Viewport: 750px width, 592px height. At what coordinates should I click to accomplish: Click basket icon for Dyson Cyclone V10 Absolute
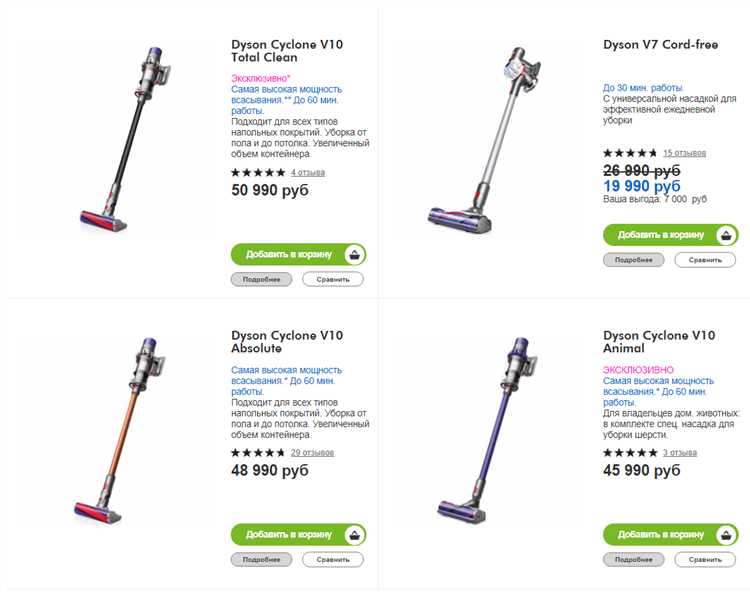354,535
